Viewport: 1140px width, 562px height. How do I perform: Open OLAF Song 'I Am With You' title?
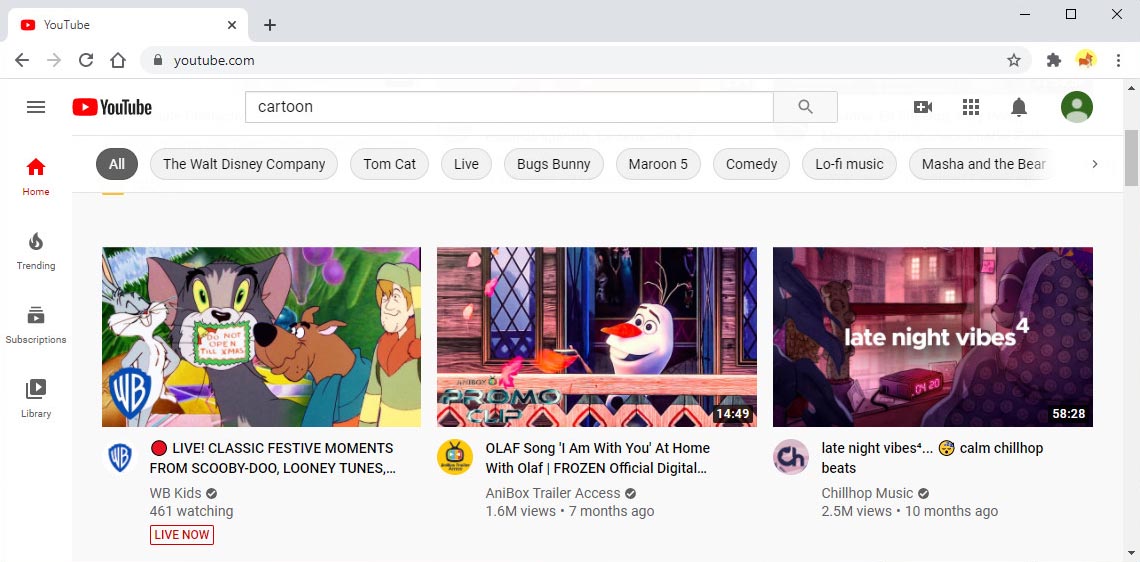(598, 458)
